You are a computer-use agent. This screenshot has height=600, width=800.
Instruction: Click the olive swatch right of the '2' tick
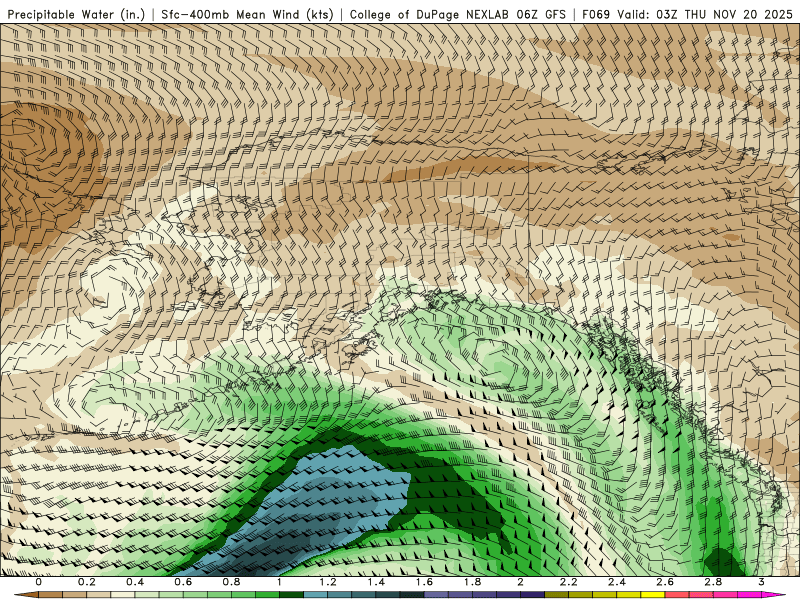point(557,594)
